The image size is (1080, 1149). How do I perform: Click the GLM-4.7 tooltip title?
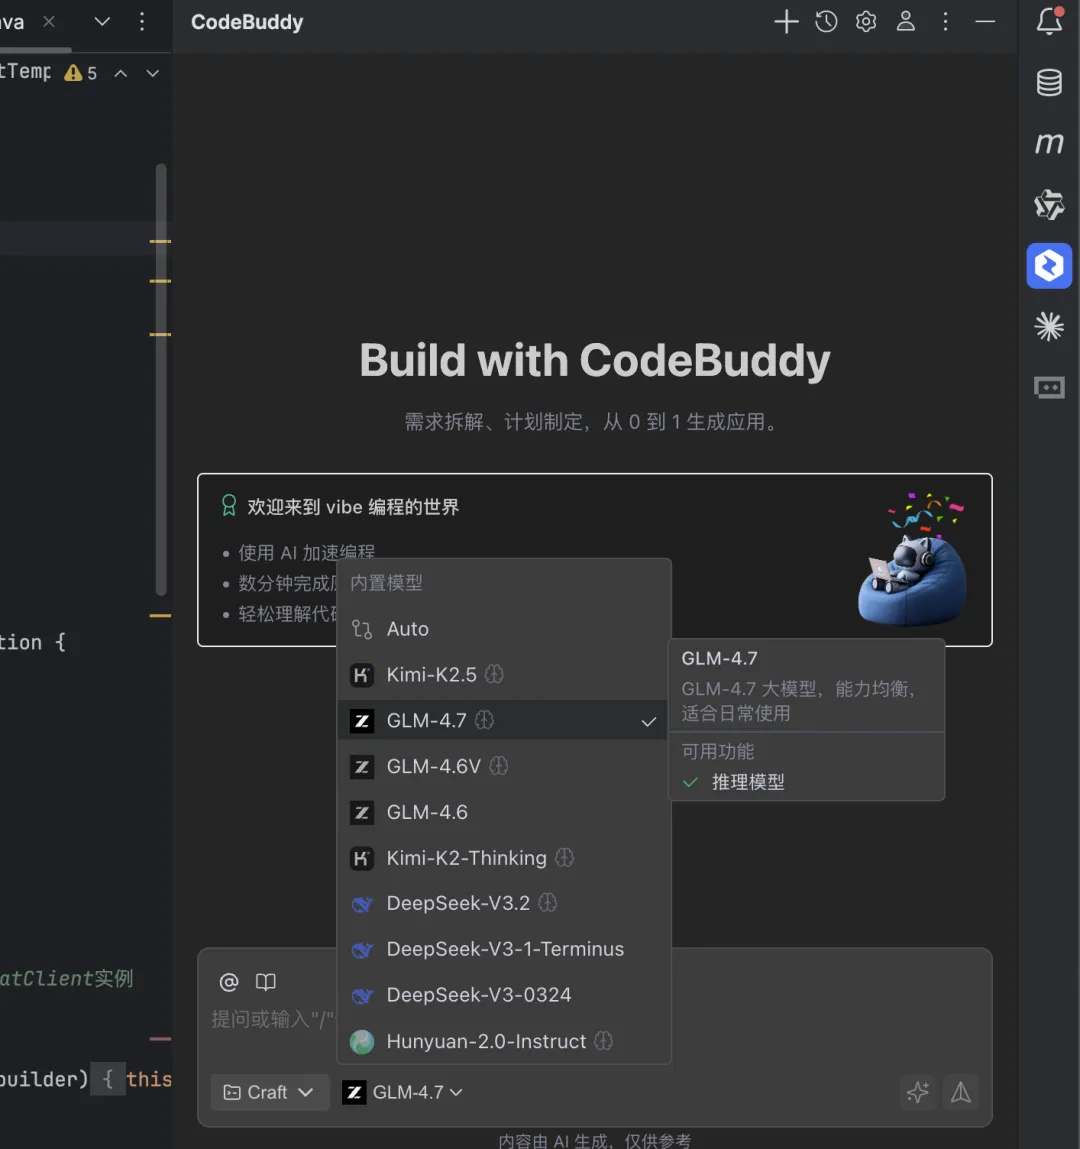(720, 658)
